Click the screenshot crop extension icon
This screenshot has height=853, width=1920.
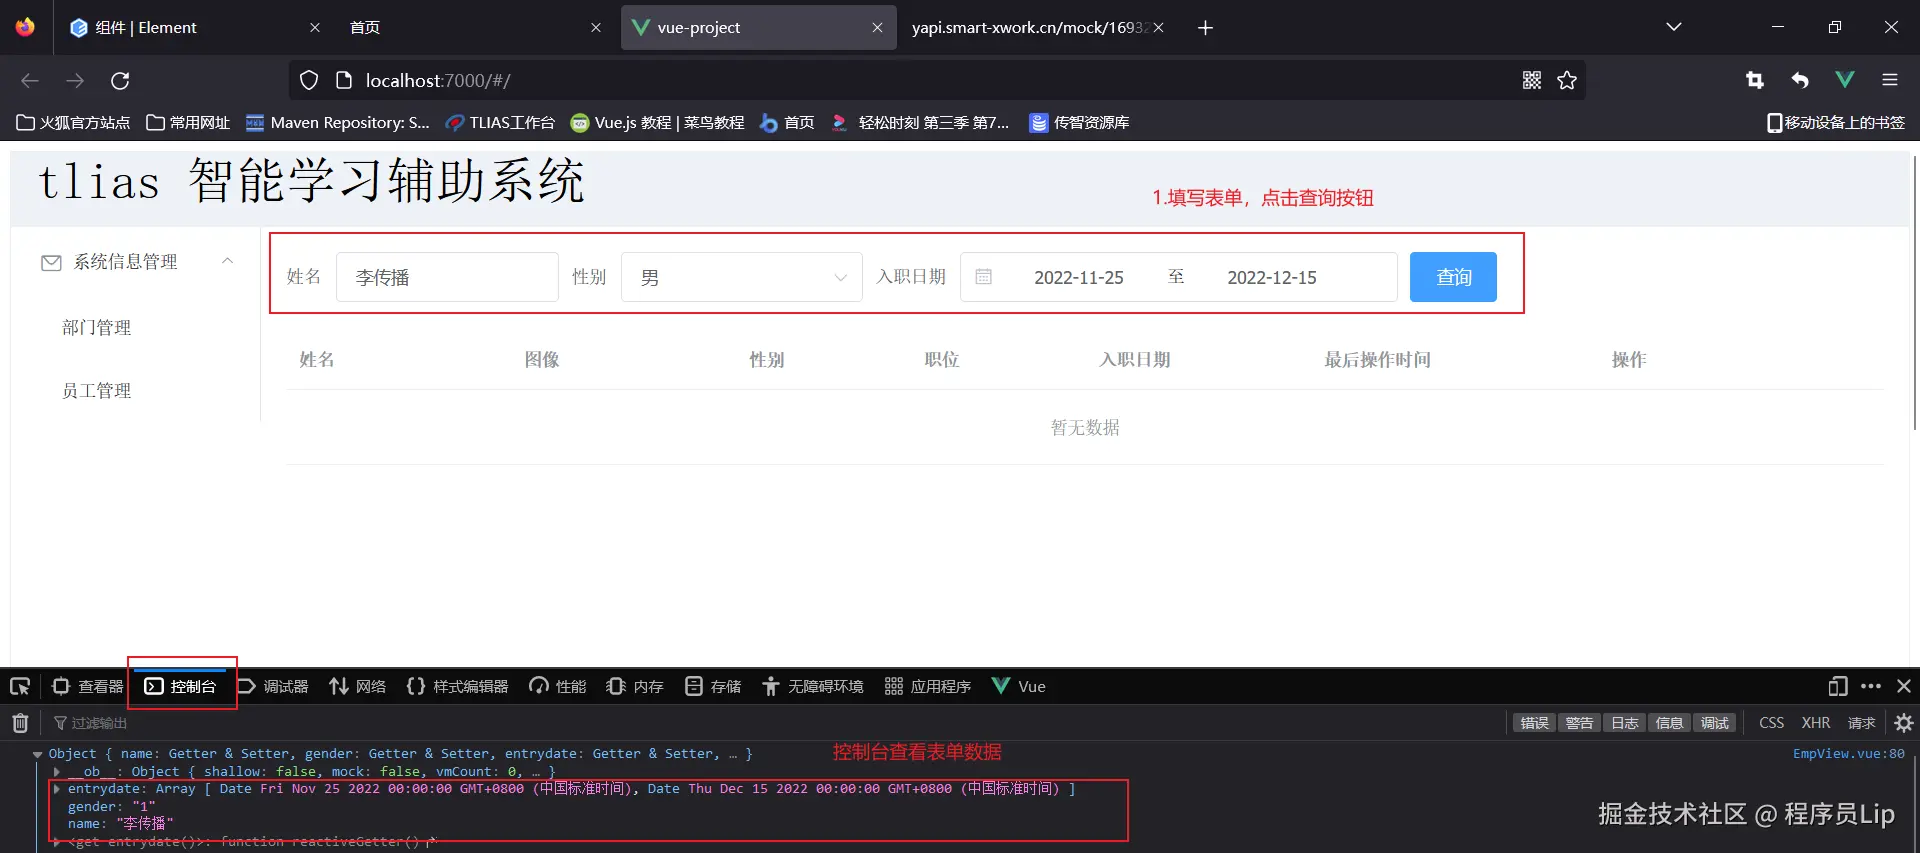pos(1755,80)
